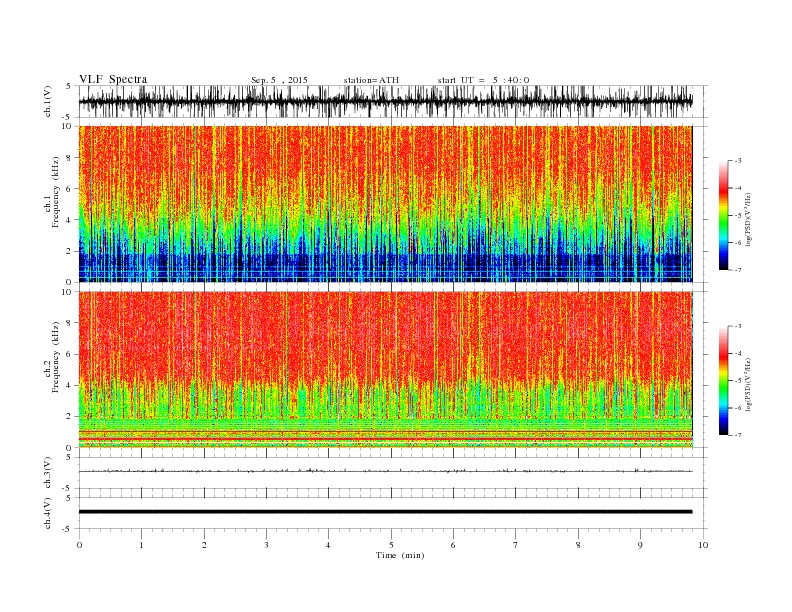Click time axis tick label "1"
Viewport: 792px width, 612px height.
(141, 545)
